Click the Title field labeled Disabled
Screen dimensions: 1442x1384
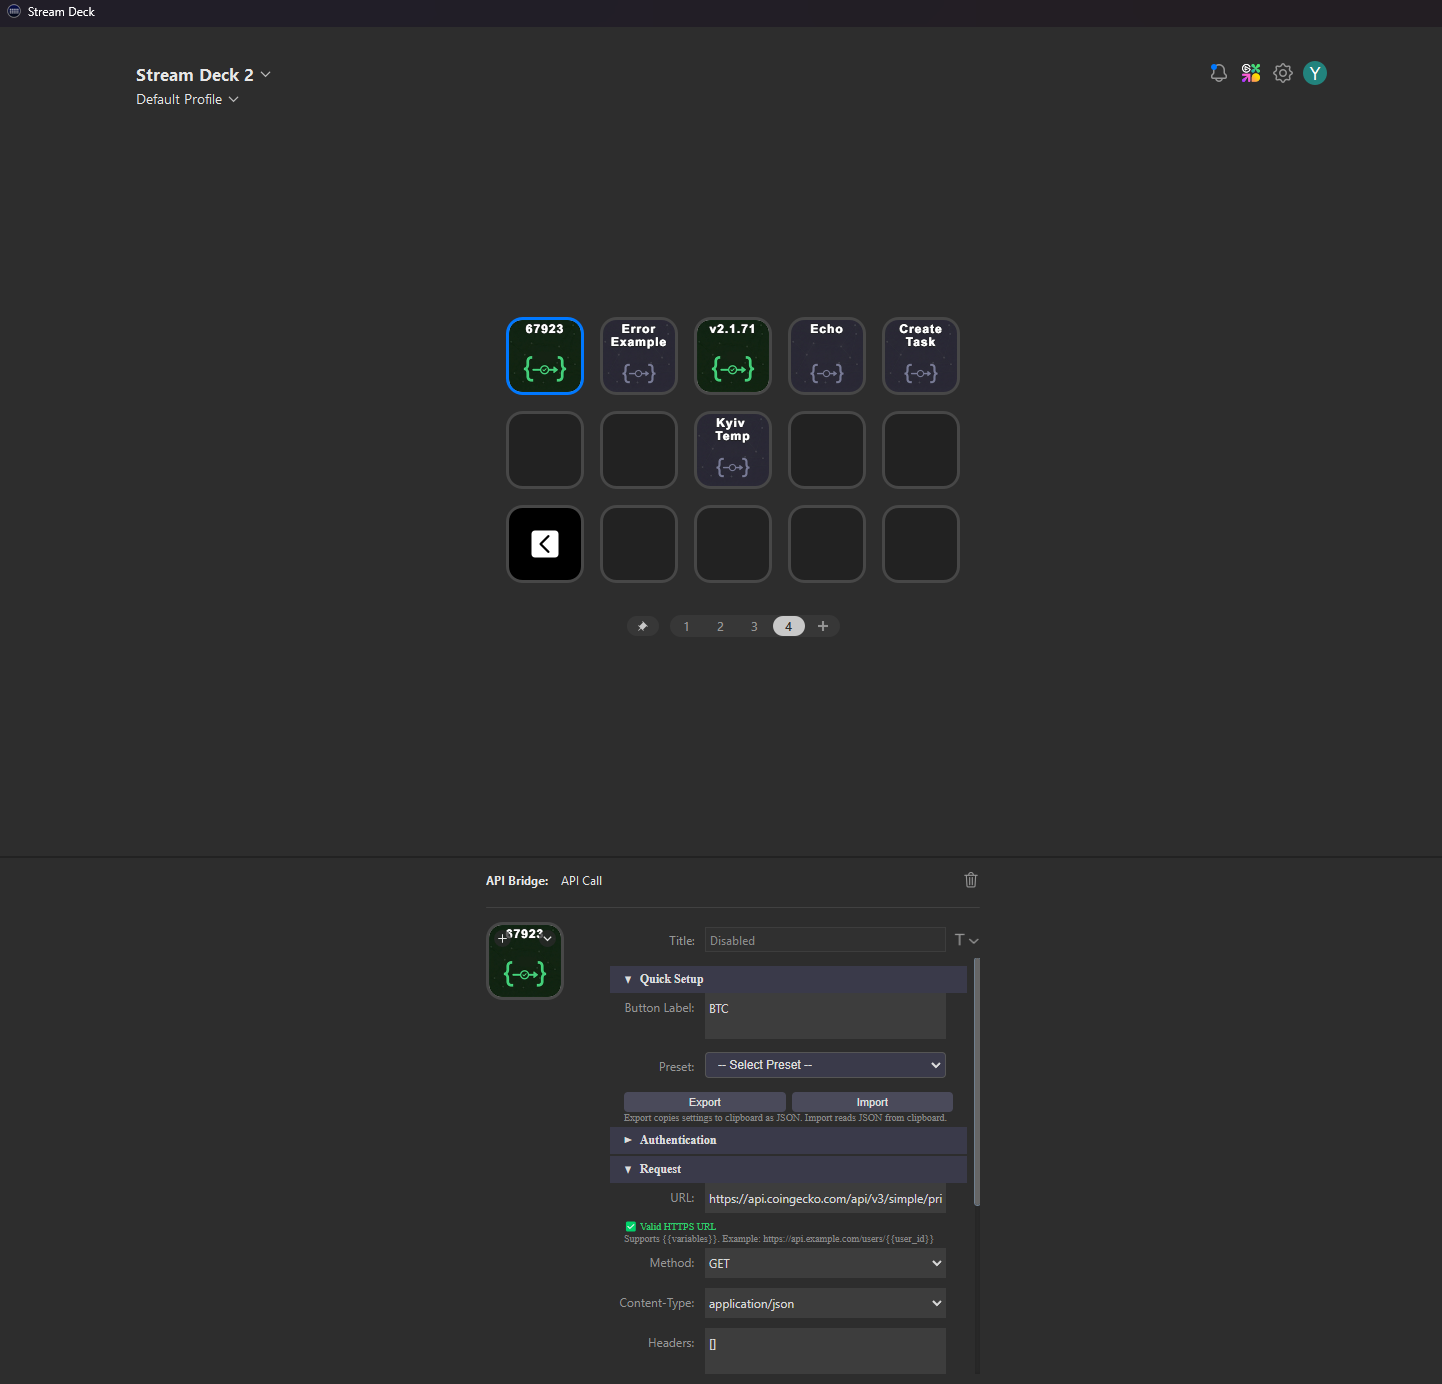click(824, 940)
